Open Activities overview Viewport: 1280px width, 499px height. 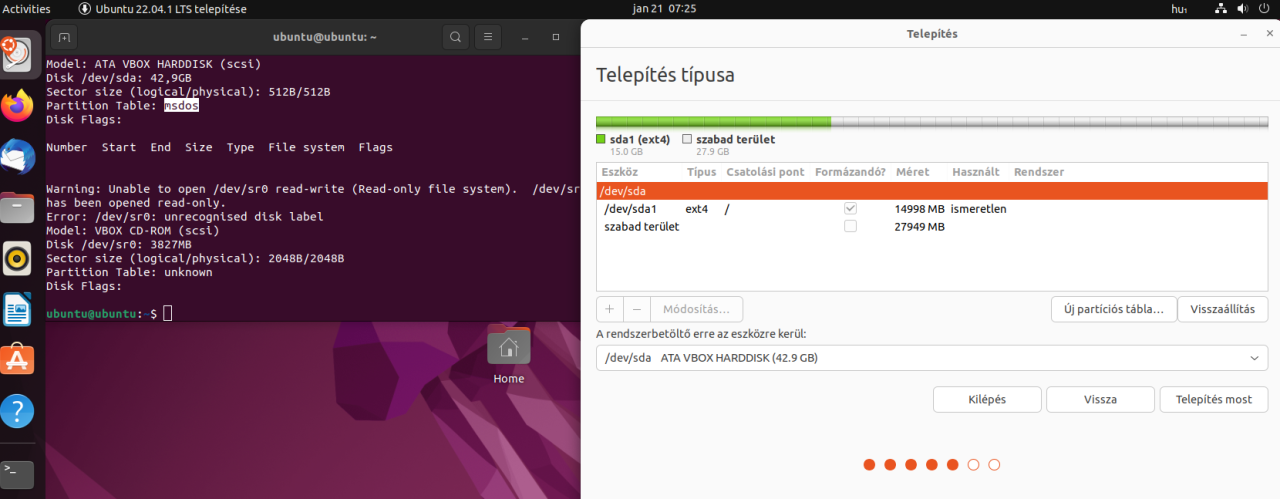click(x=27, y=8)
